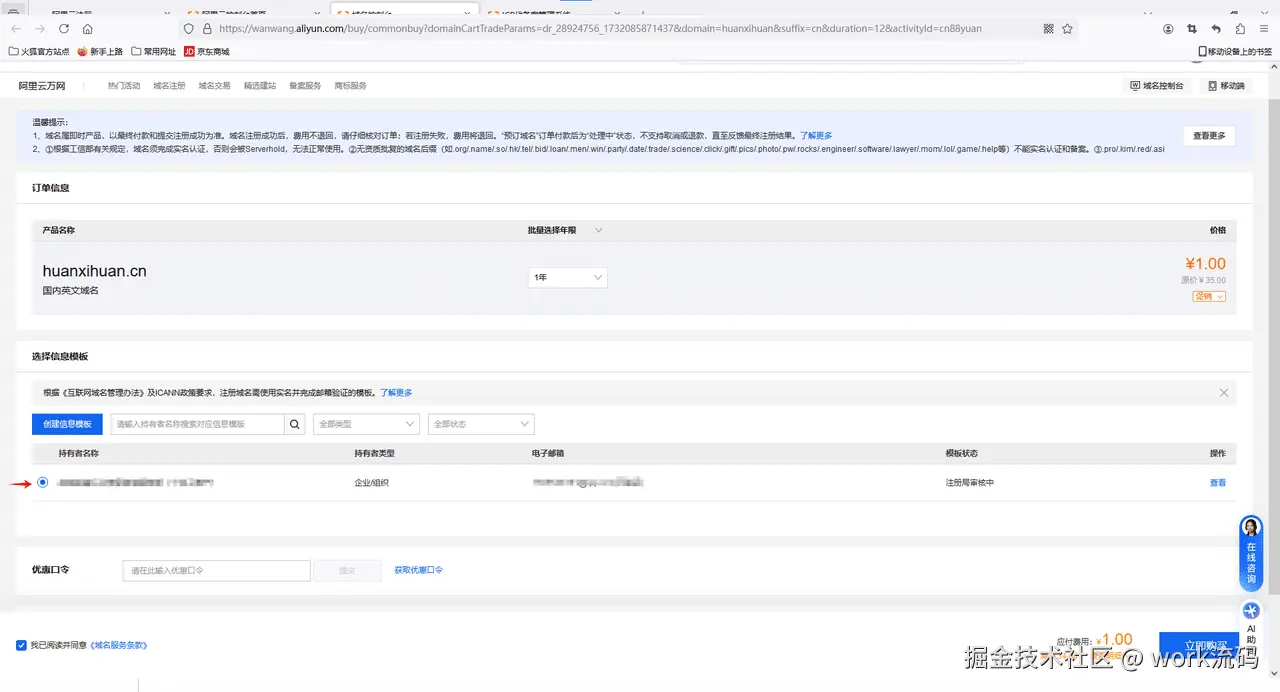Image resolution: width=1280 pixels, height=692 pixels.
Task: Open the 全部类型 filter dropdown
Action: (366, 424)
